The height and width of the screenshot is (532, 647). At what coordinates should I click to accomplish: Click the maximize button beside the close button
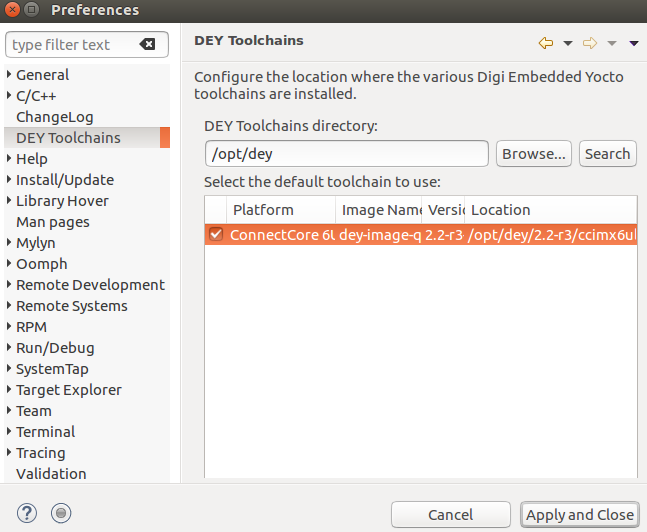point(31,9)
